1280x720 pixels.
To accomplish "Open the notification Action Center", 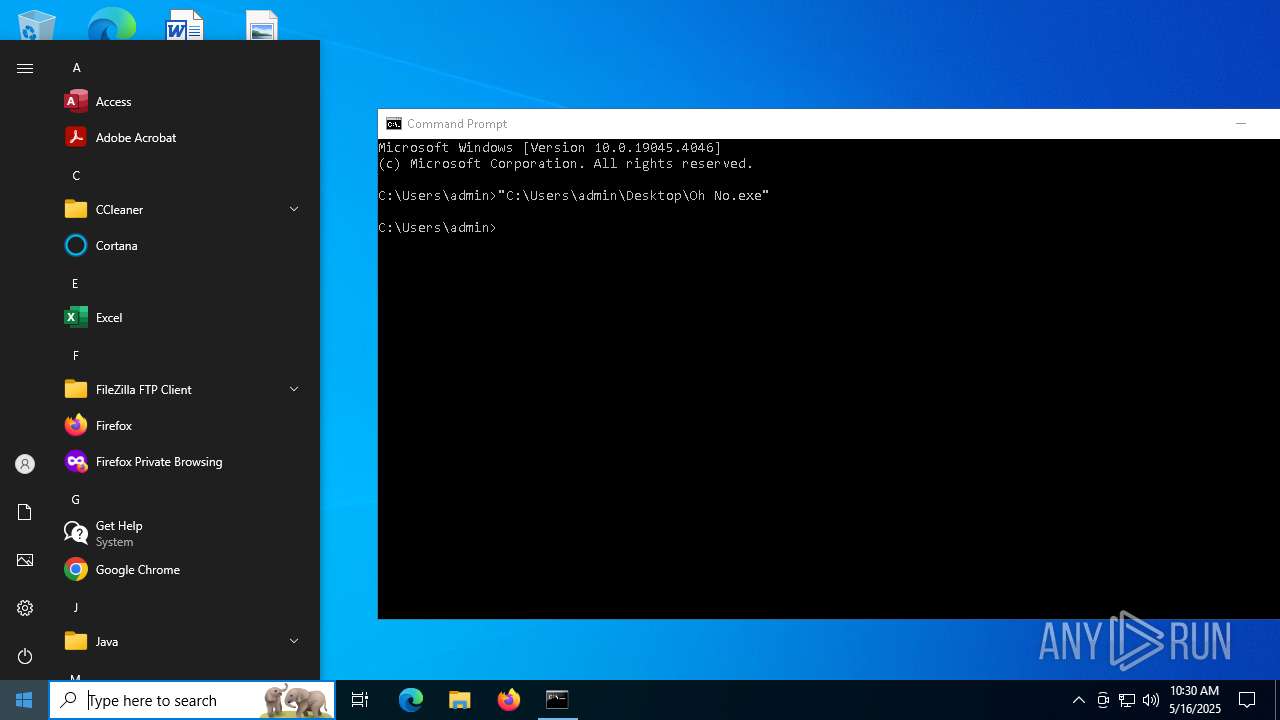I will pyautogui.click(x=1247, y=700).
